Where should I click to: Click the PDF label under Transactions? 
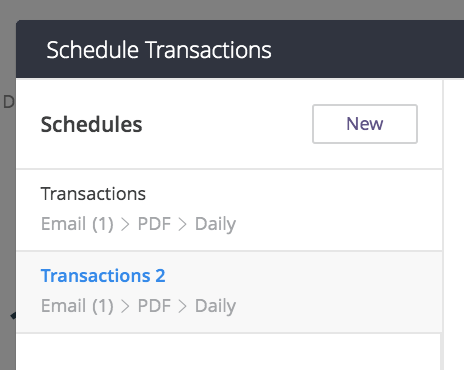click(x=154, y=224)
